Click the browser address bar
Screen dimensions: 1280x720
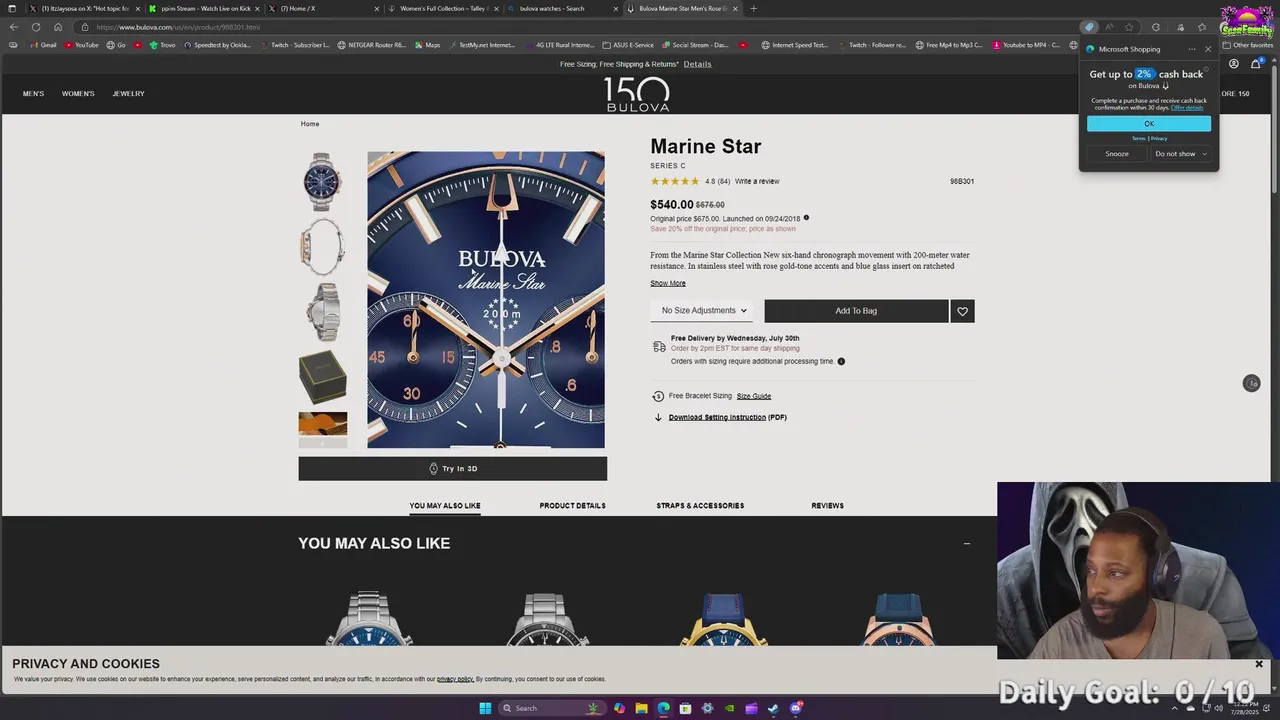[x=580, y=27]
